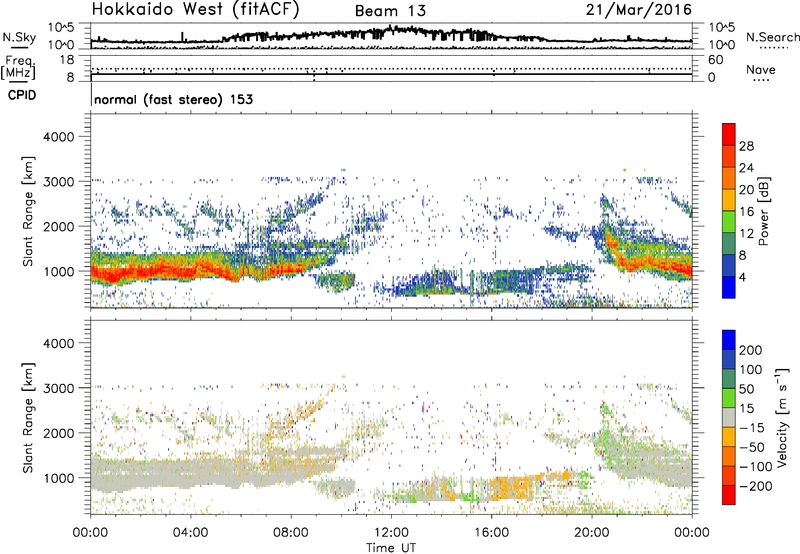Click the 'Freq. [MHz]' axis label
This screenshot has width=800, height=554.
pos(19,67)
